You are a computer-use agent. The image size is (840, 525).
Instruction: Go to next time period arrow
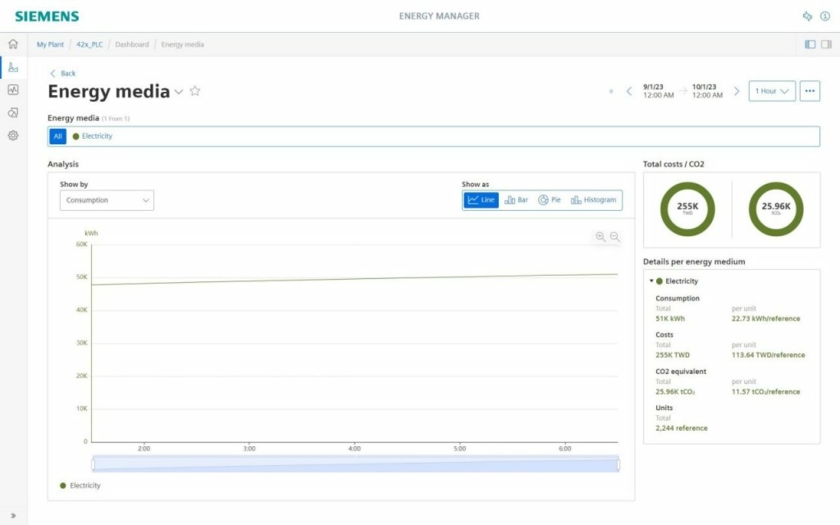coord(737,91)
